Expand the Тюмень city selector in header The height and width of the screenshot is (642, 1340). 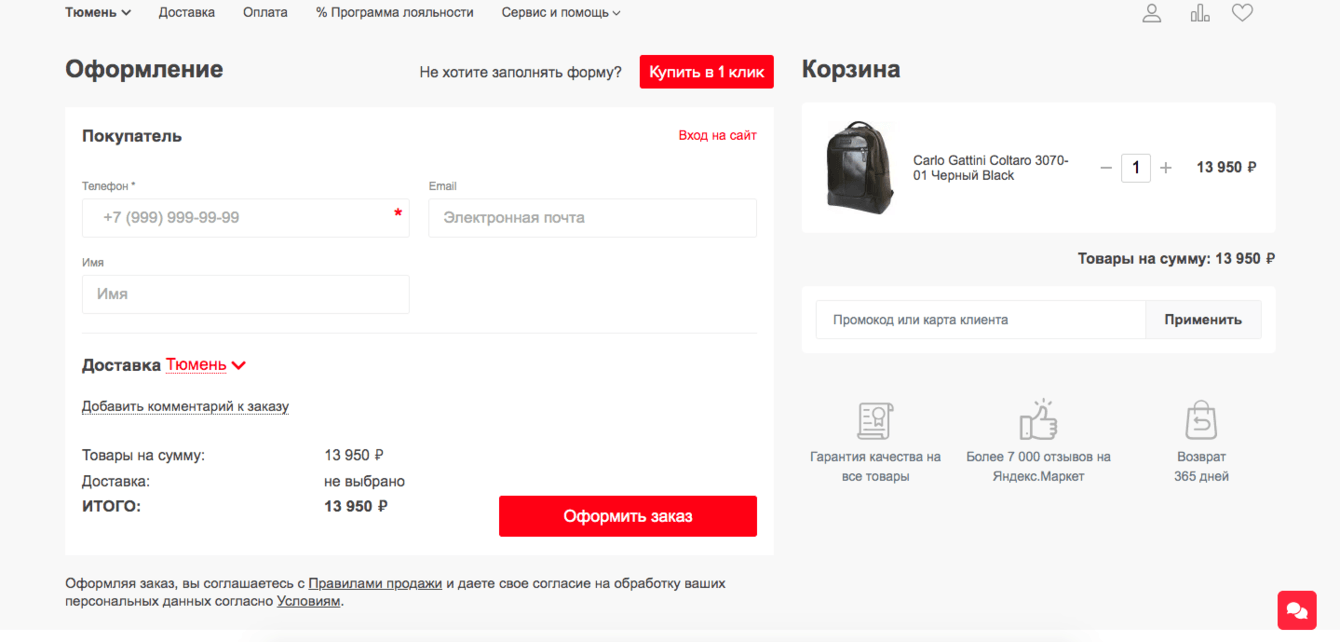point(98,13)
